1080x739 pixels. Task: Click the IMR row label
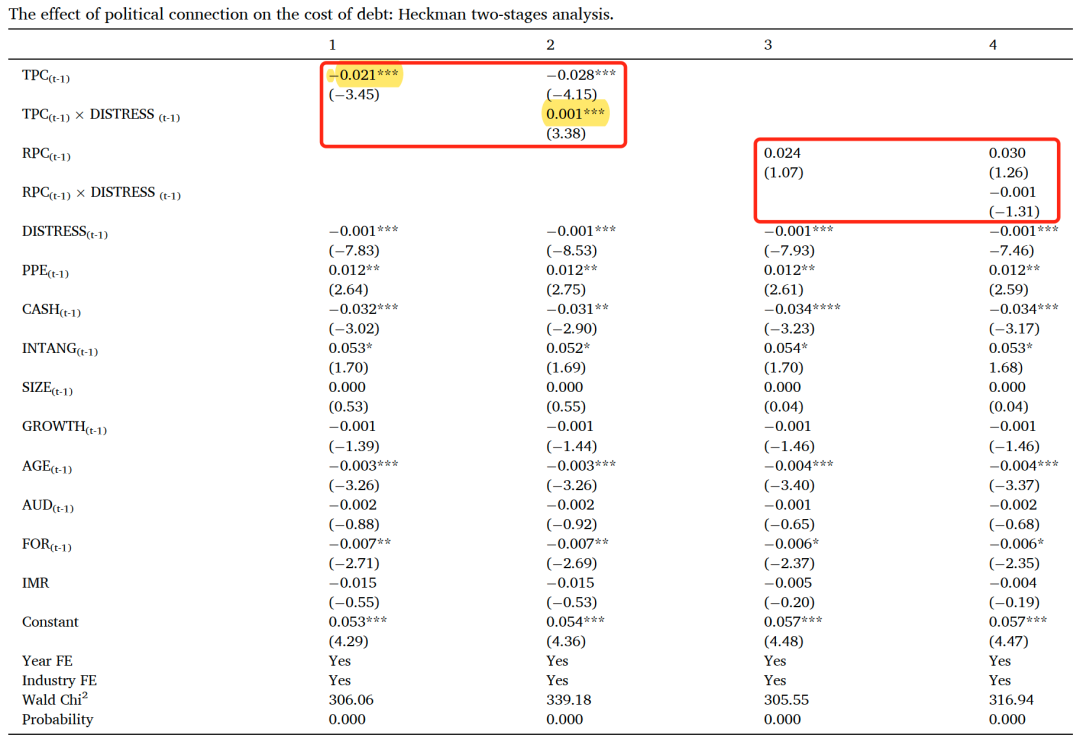pyautogui.click(x=35, y=583)
